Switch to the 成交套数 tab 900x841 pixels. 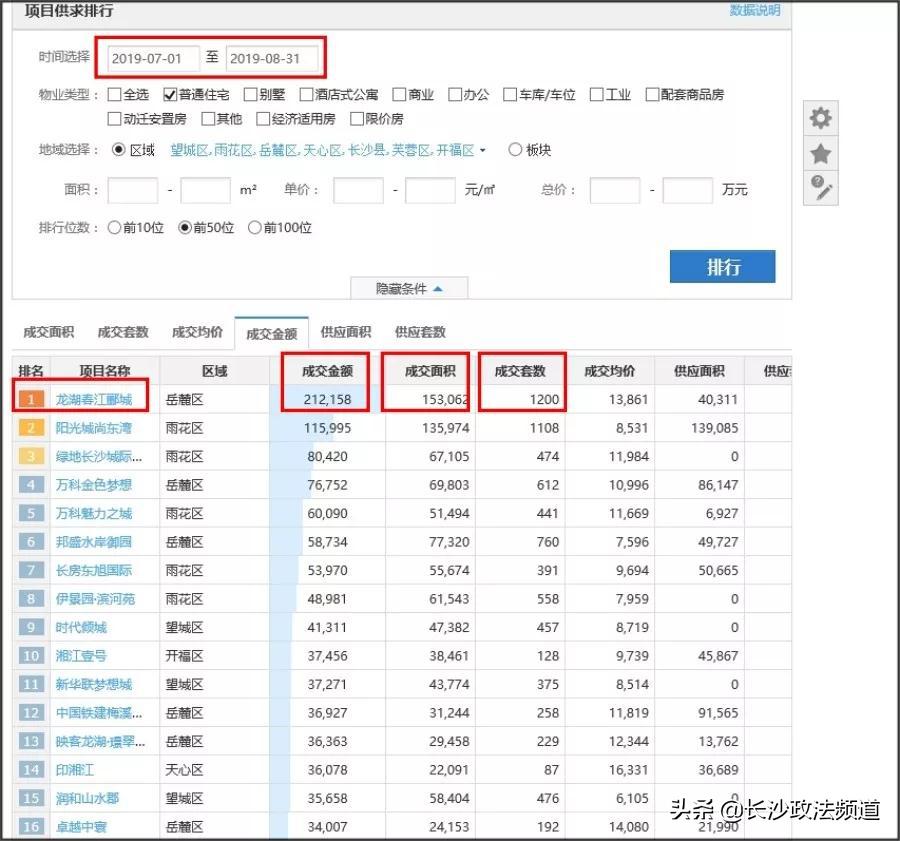click(122, 331)
